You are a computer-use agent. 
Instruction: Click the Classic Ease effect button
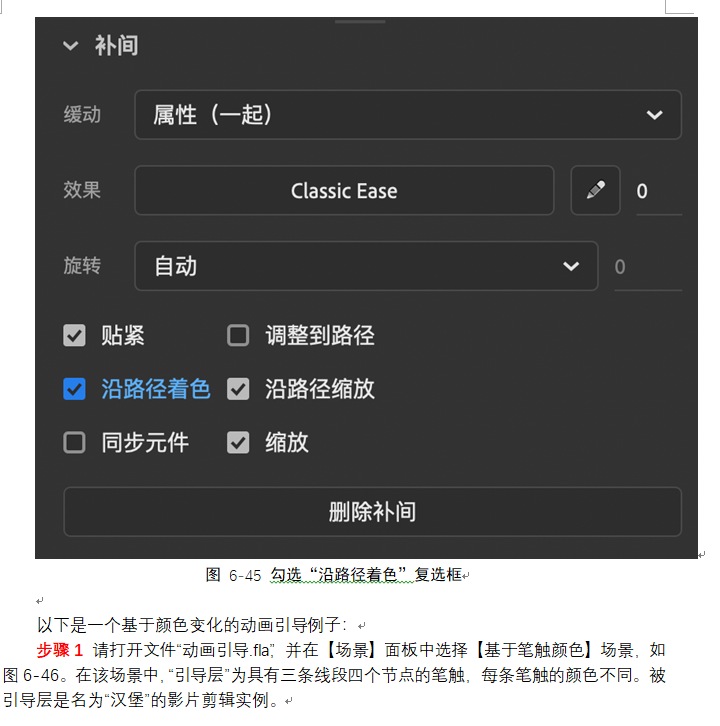pyautogui.click(x=344, y=190)
